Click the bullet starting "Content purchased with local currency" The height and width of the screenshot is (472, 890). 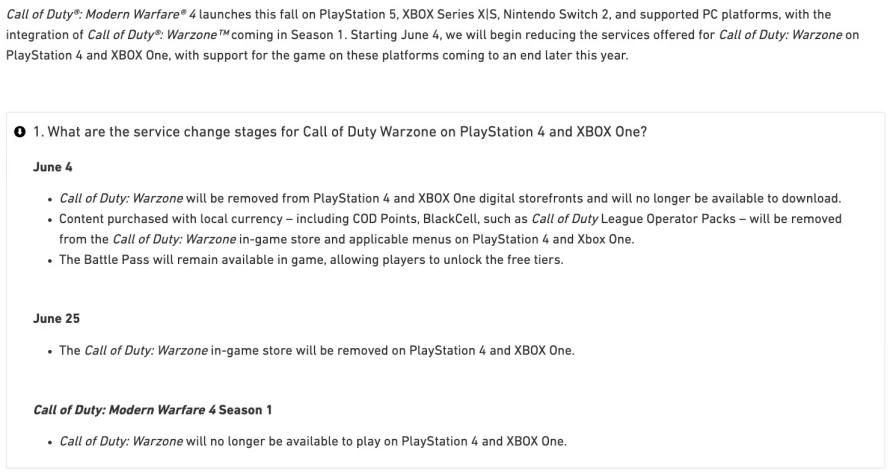point(450,229)
